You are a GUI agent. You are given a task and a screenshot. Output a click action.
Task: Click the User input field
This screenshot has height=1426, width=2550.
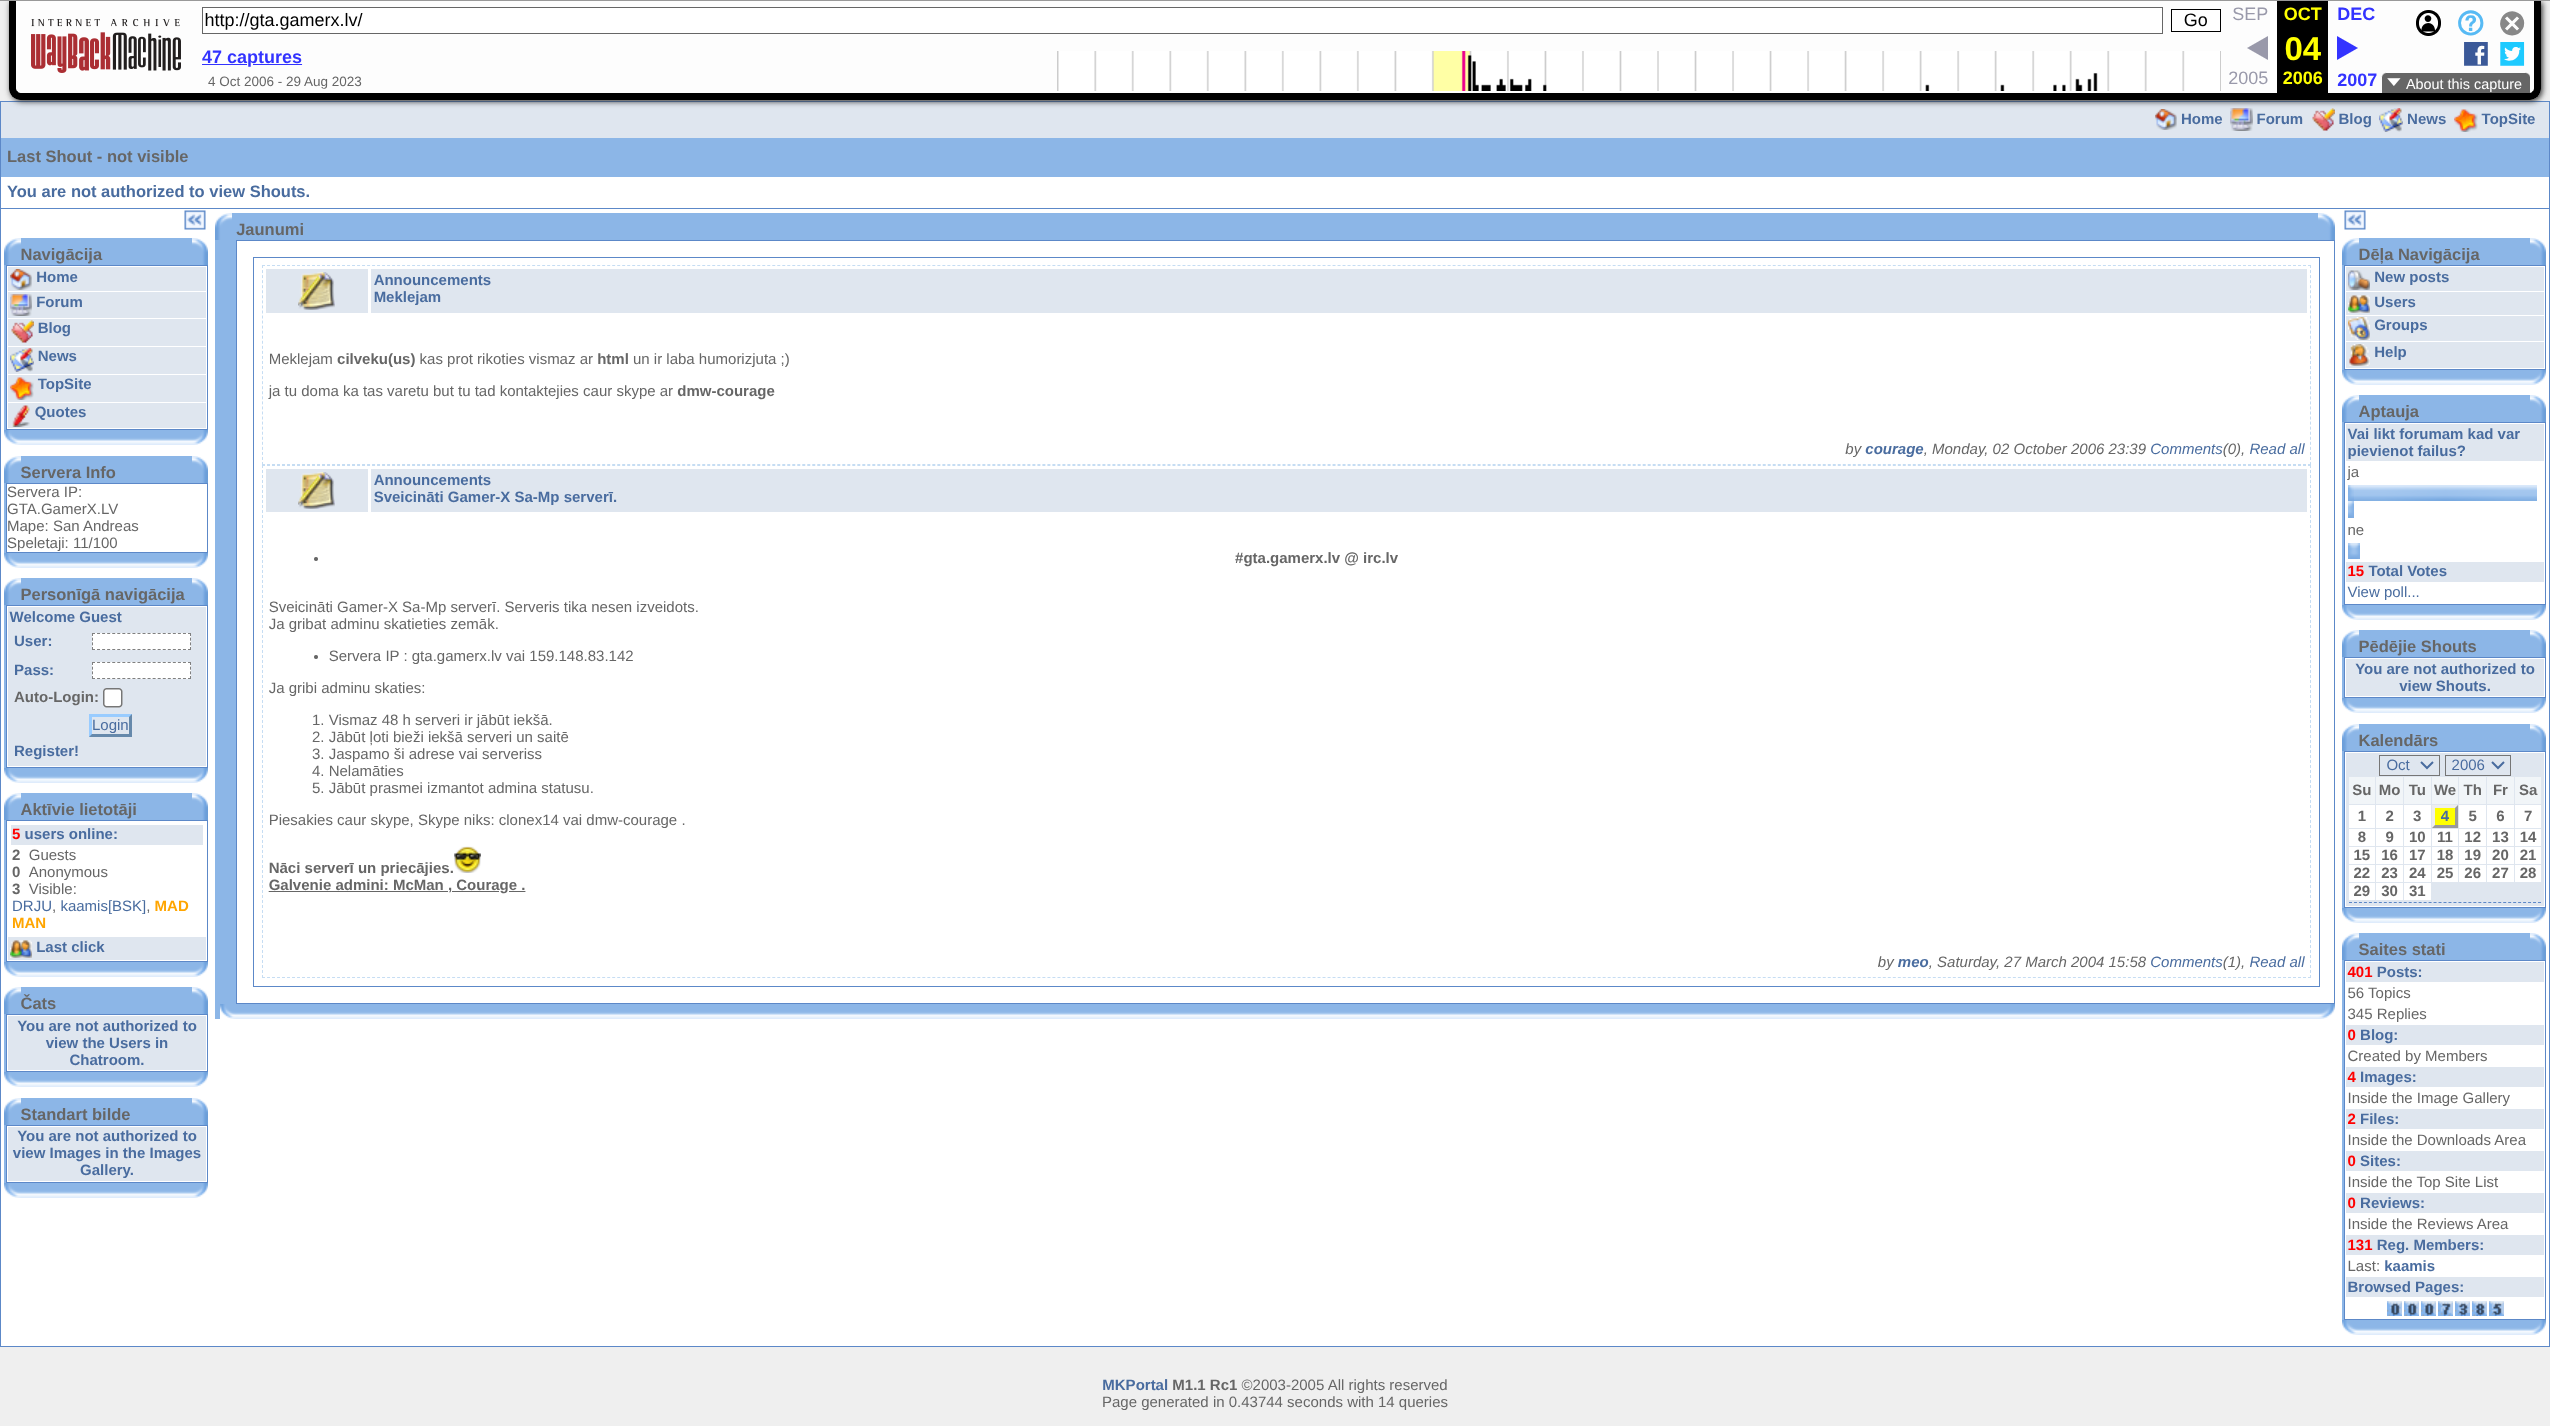tap(141, 642)
